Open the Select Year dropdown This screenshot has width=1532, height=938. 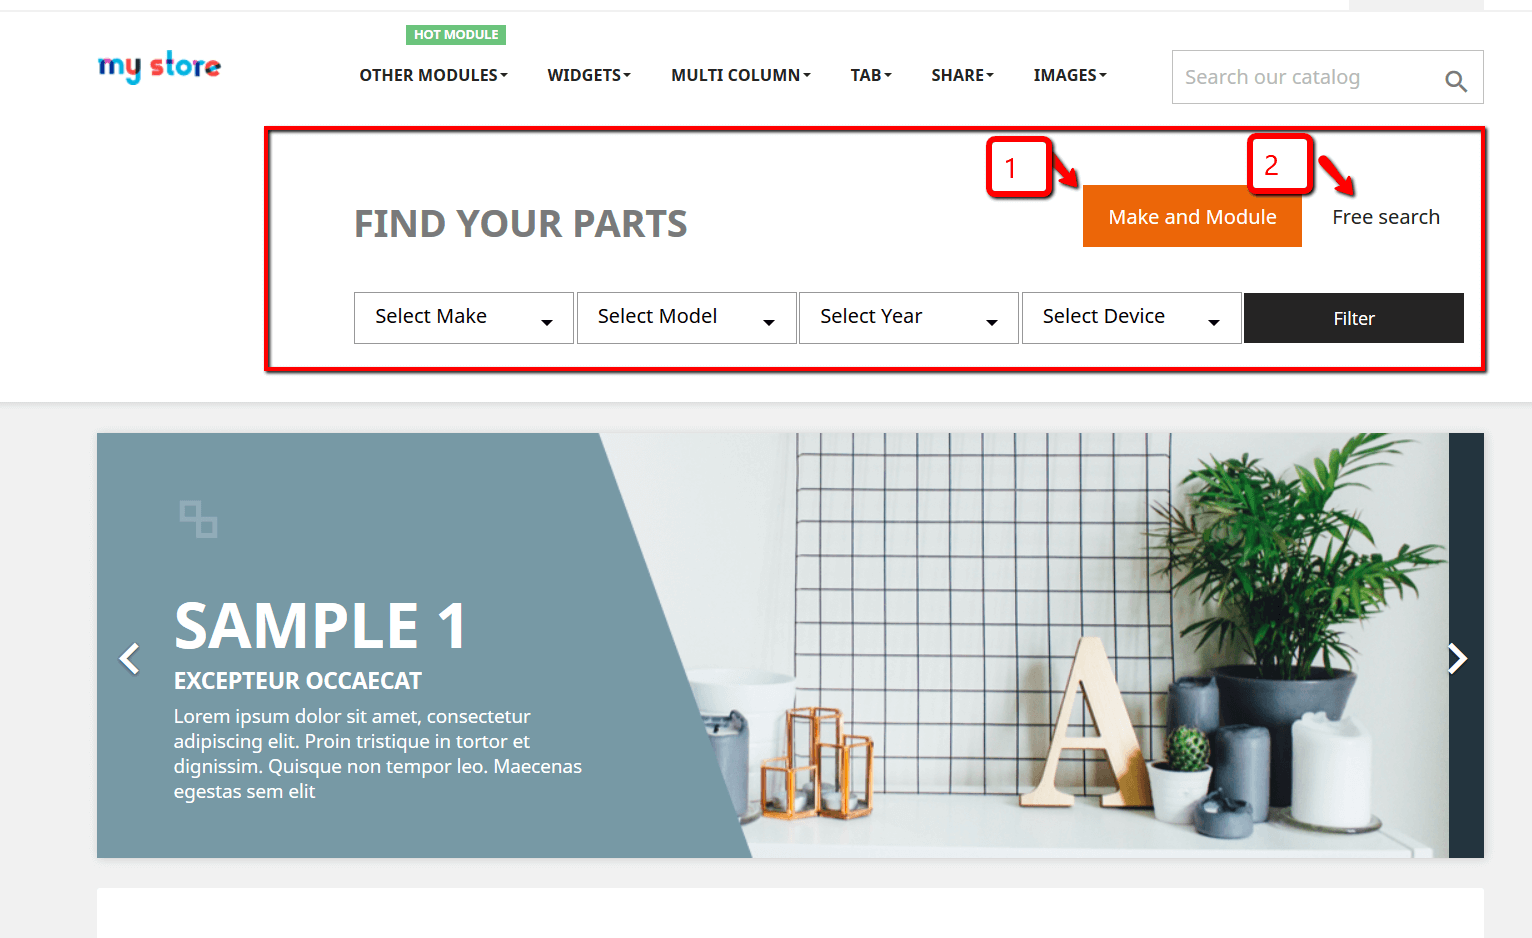point(909,318)
